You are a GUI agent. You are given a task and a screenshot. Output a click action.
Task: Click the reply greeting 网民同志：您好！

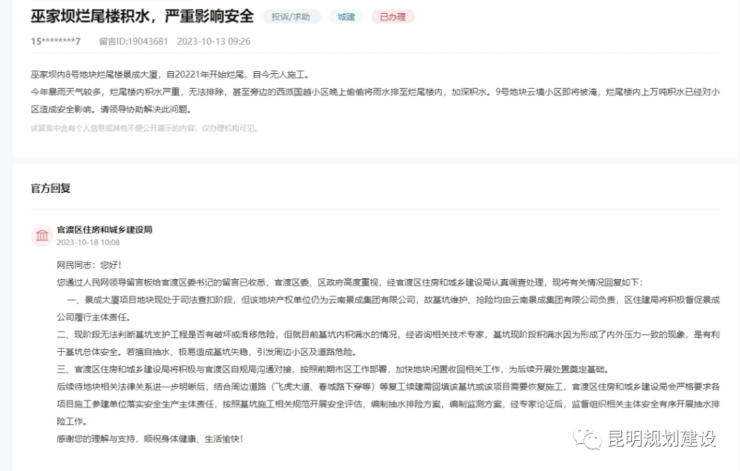(89, 264)
